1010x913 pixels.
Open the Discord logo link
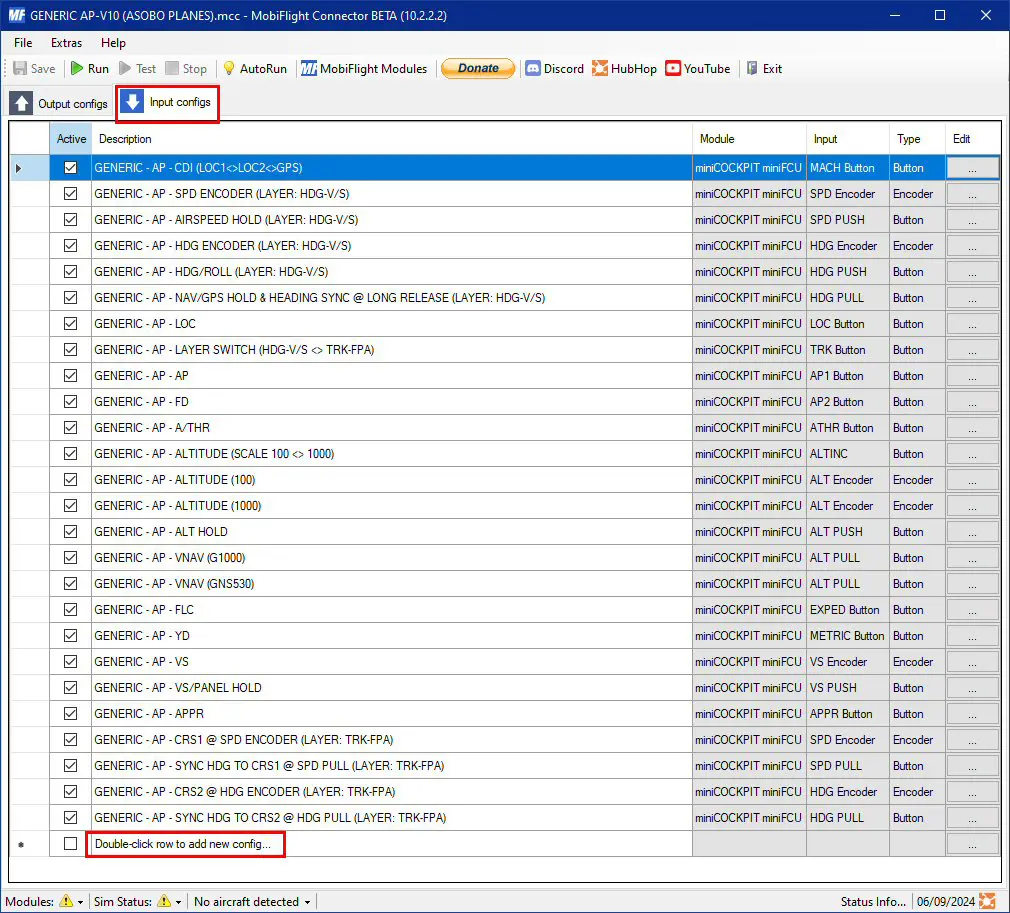point(533,68)
